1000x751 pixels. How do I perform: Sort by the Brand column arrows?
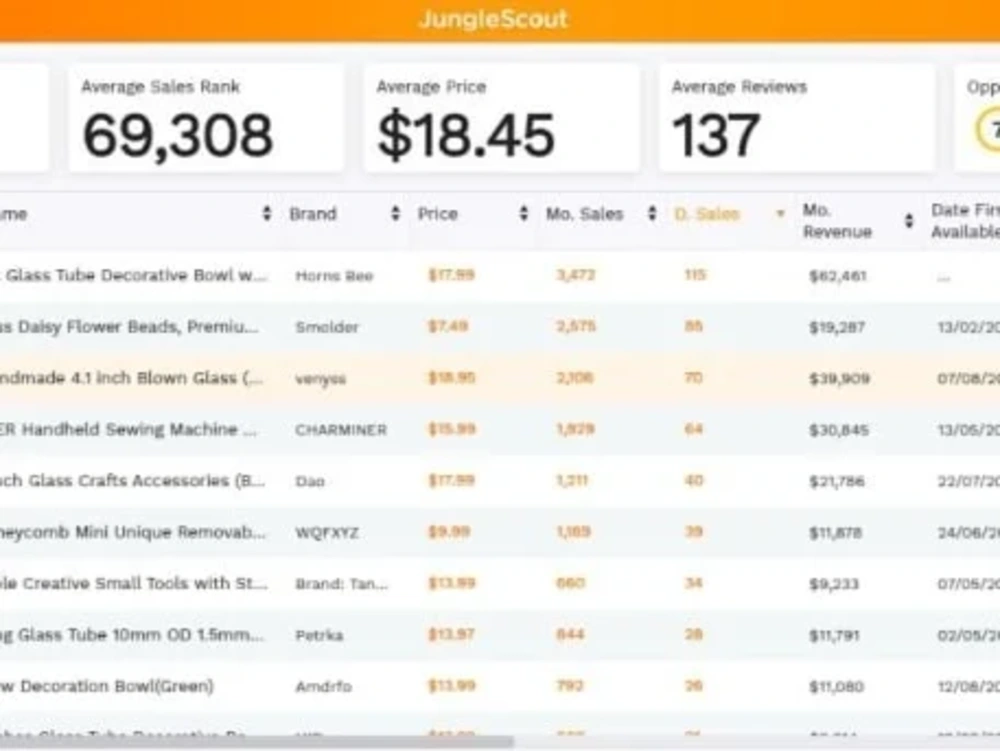tap(395, 214)
